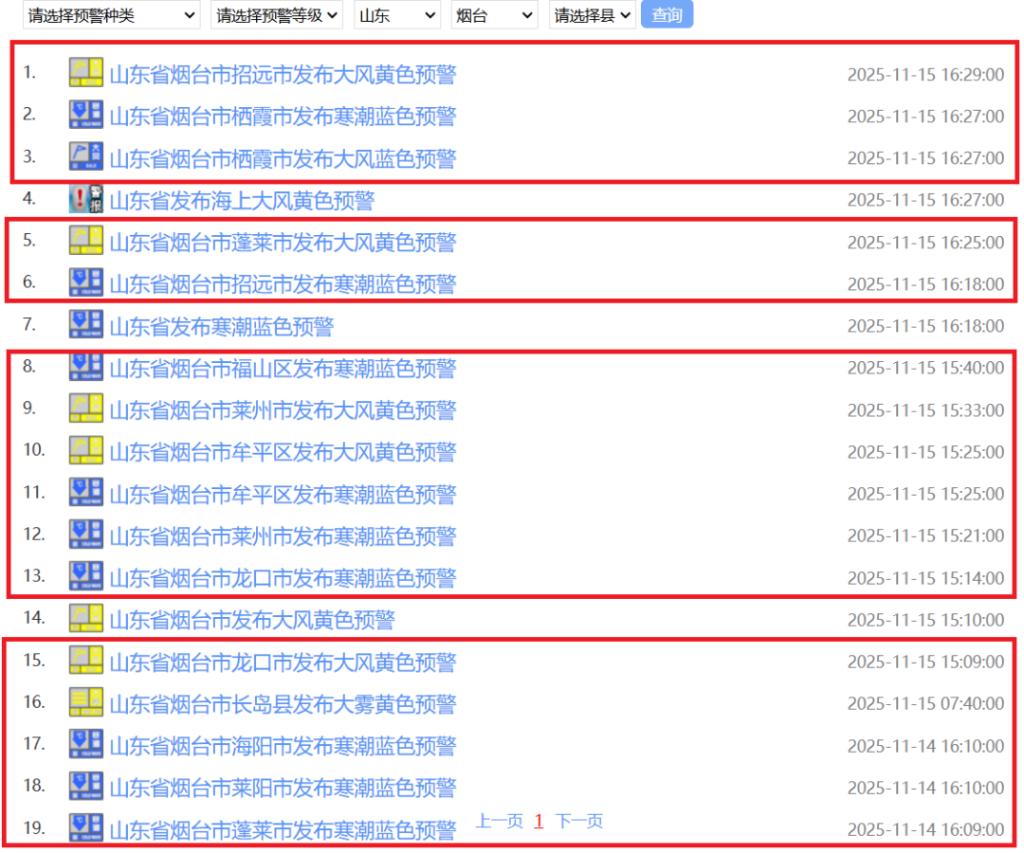1024x853 pixels.
Task: Open 山东省发布海上大风黄色预警 link
Action: click(241, 201)
